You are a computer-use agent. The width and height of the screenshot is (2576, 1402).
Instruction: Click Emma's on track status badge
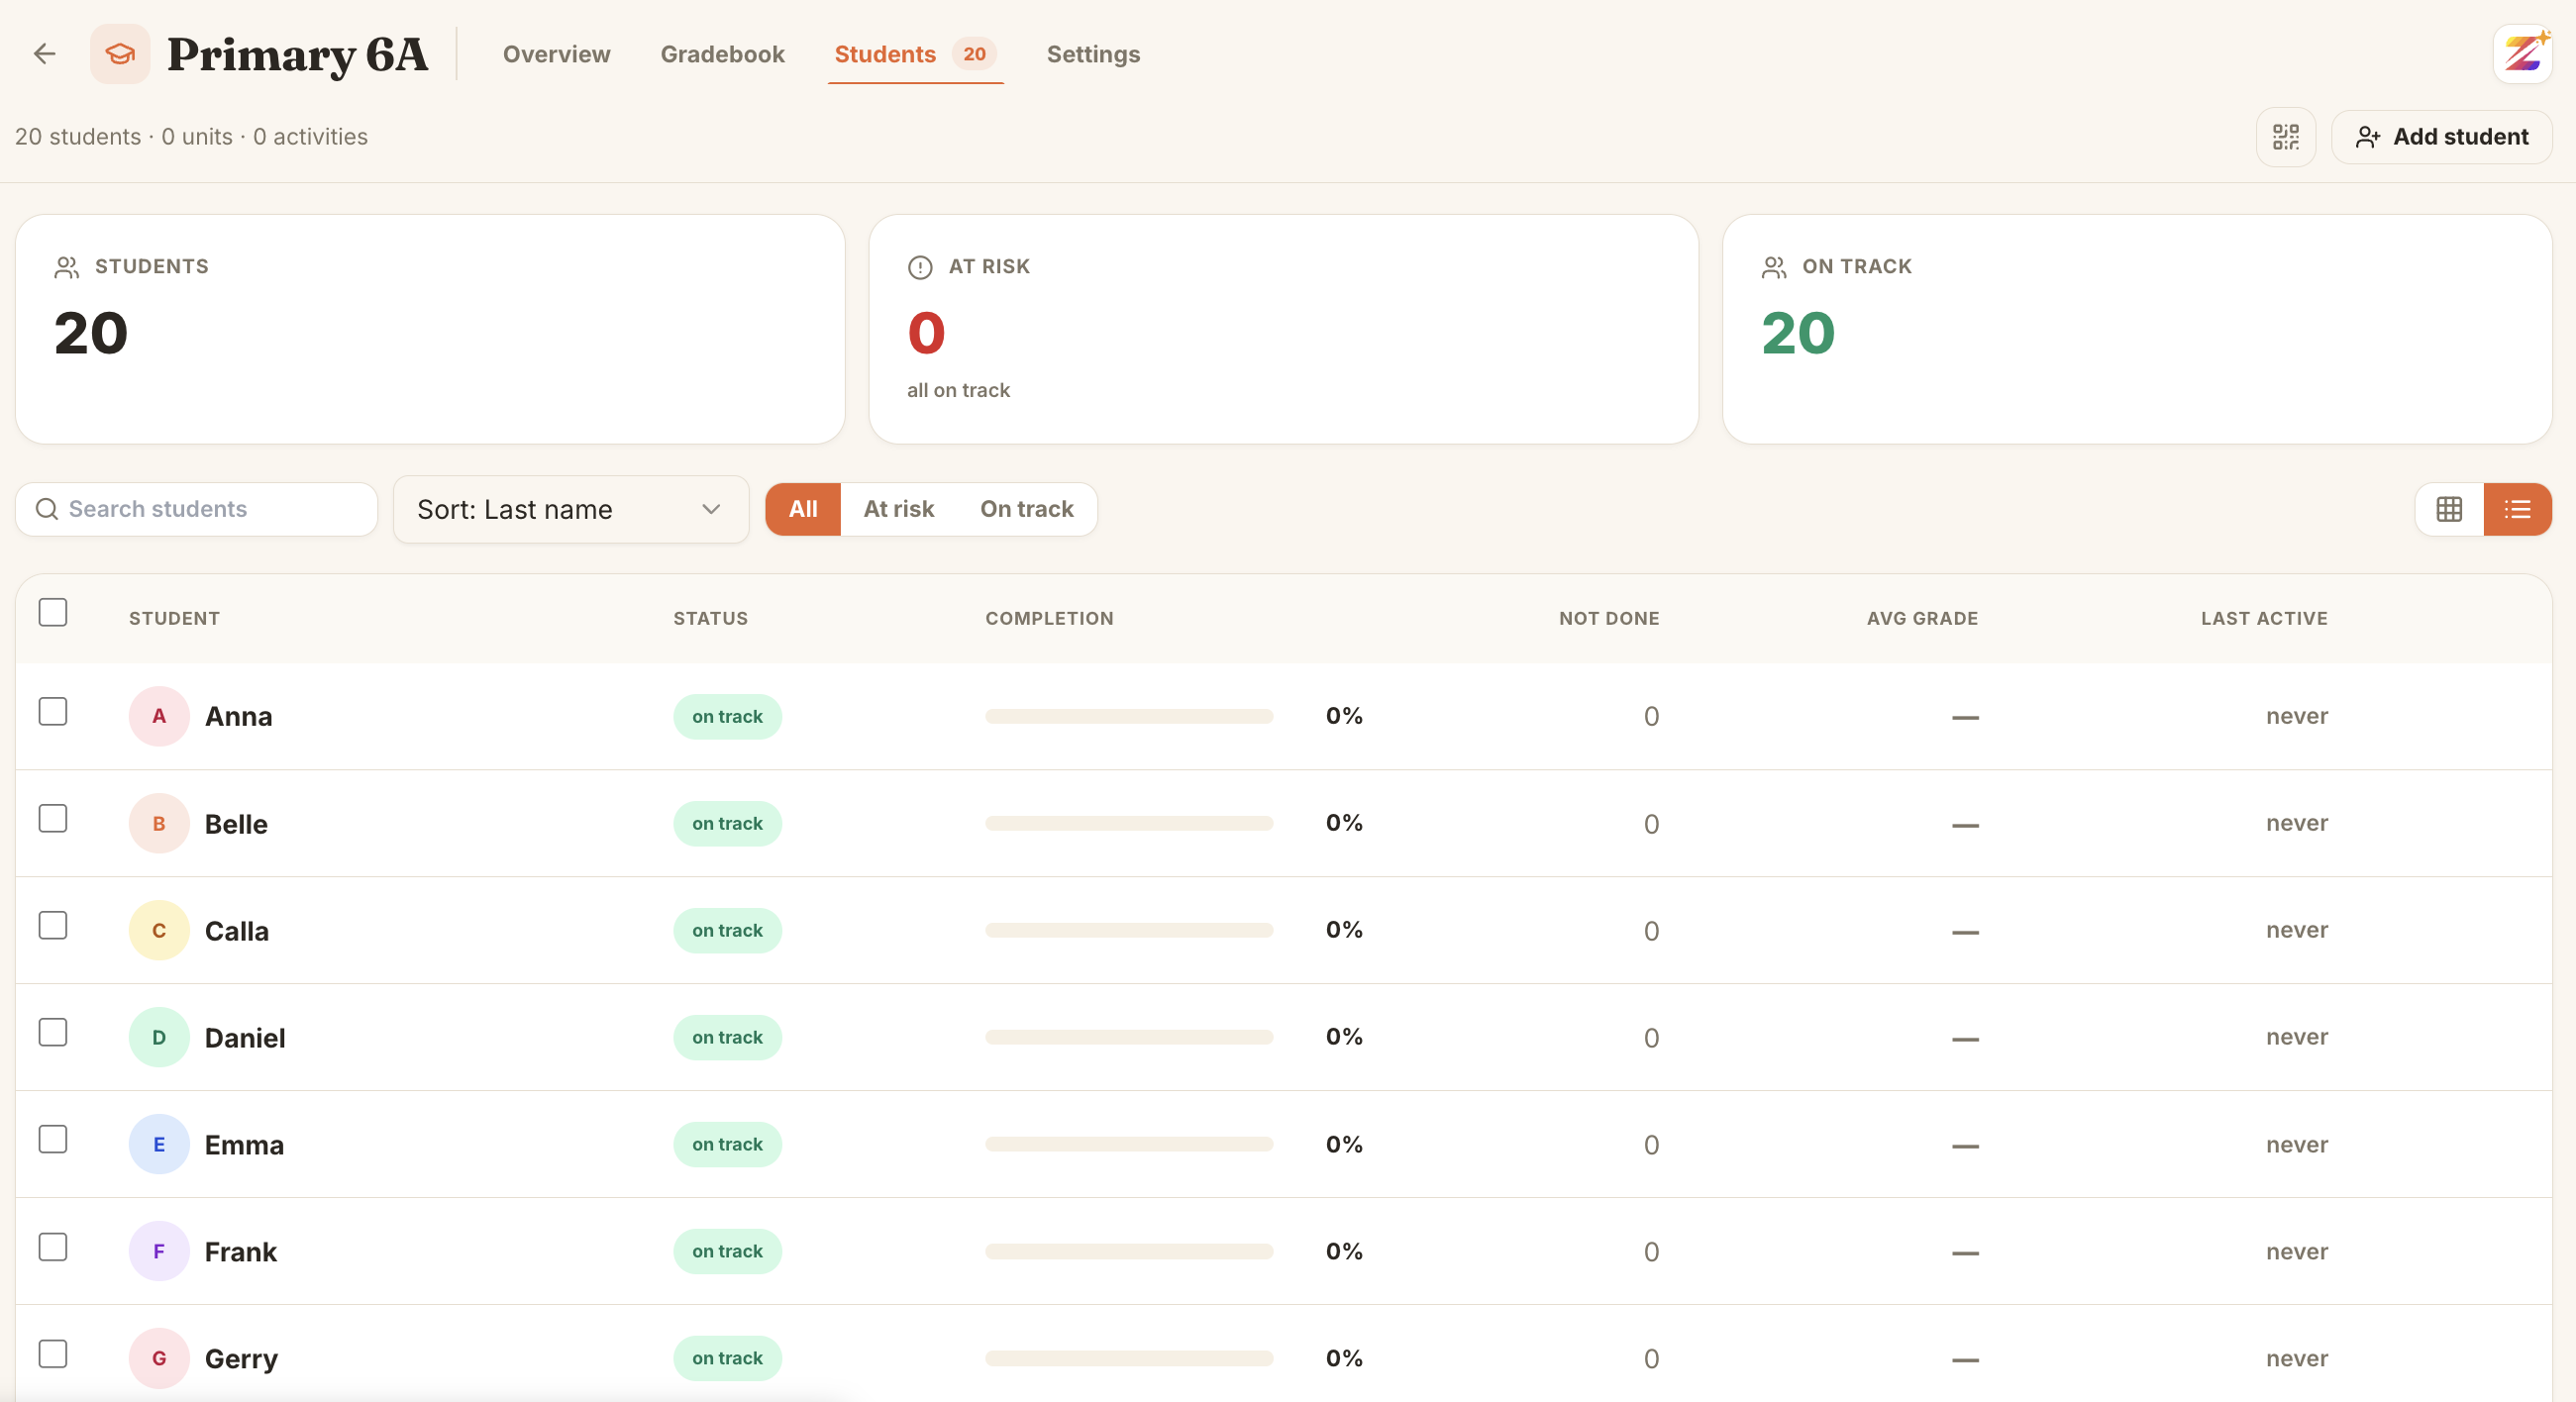[x=727, y=1144]
